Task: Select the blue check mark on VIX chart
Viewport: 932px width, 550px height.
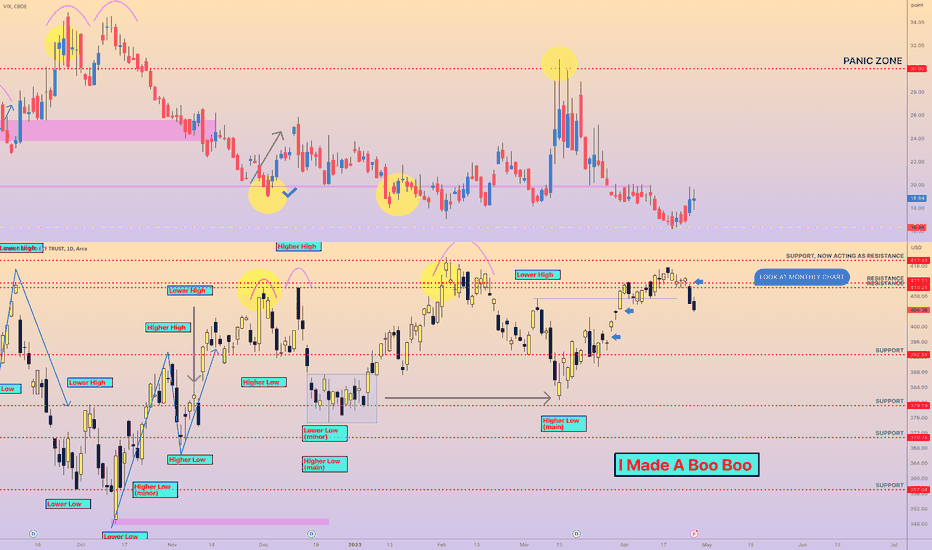Action: point(289,192)
